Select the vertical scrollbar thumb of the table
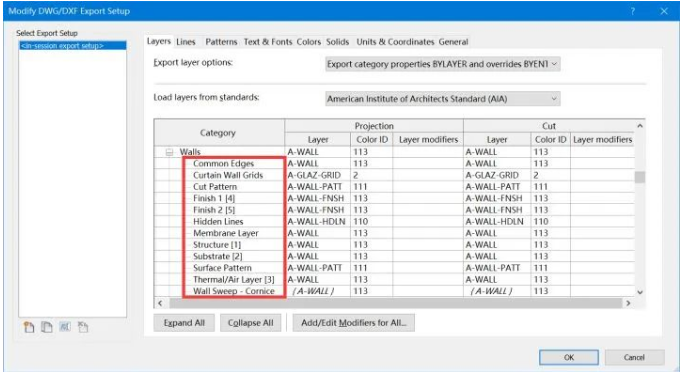680x372 pixels. tap(640, 177)
